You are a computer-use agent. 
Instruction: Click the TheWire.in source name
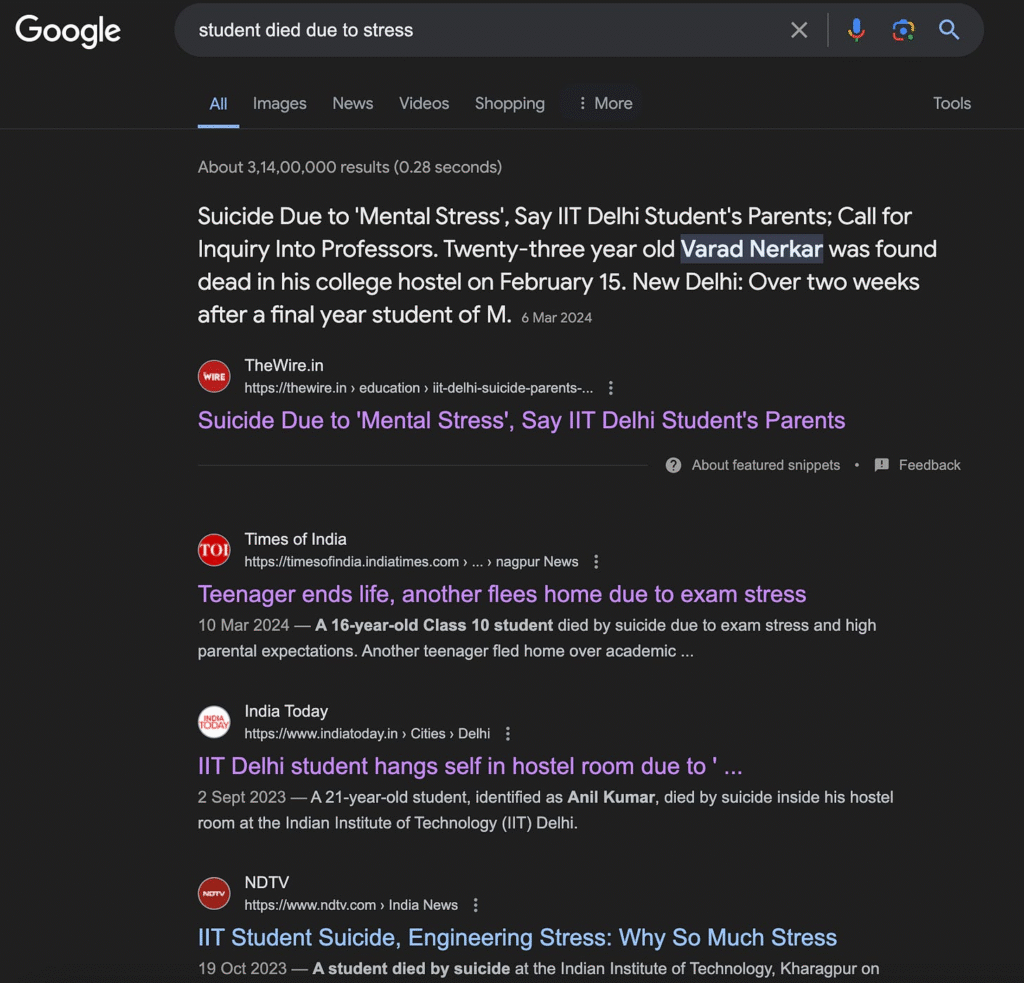point(284,365)
